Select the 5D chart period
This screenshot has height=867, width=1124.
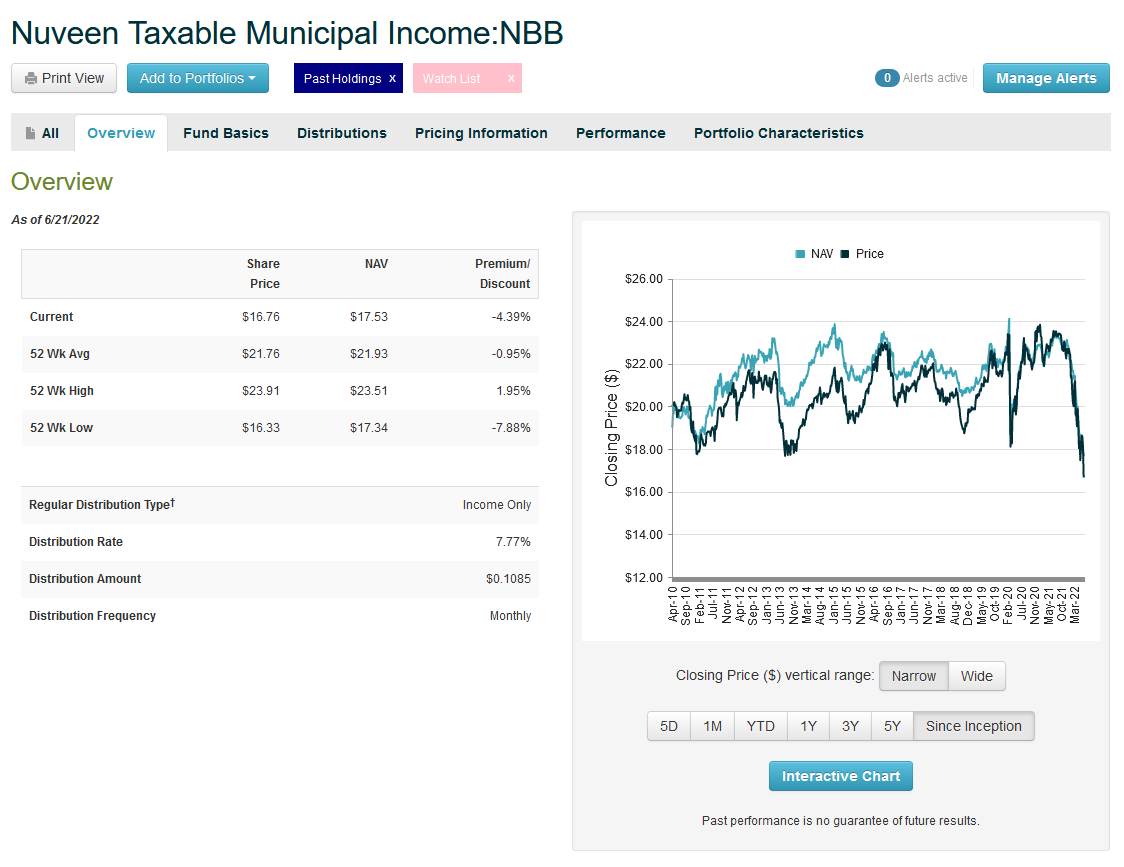(x=669, y=726)
